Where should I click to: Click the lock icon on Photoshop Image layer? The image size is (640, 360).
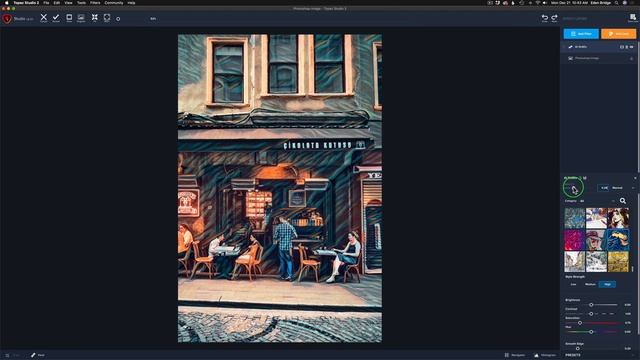click(x=631, y=58)
